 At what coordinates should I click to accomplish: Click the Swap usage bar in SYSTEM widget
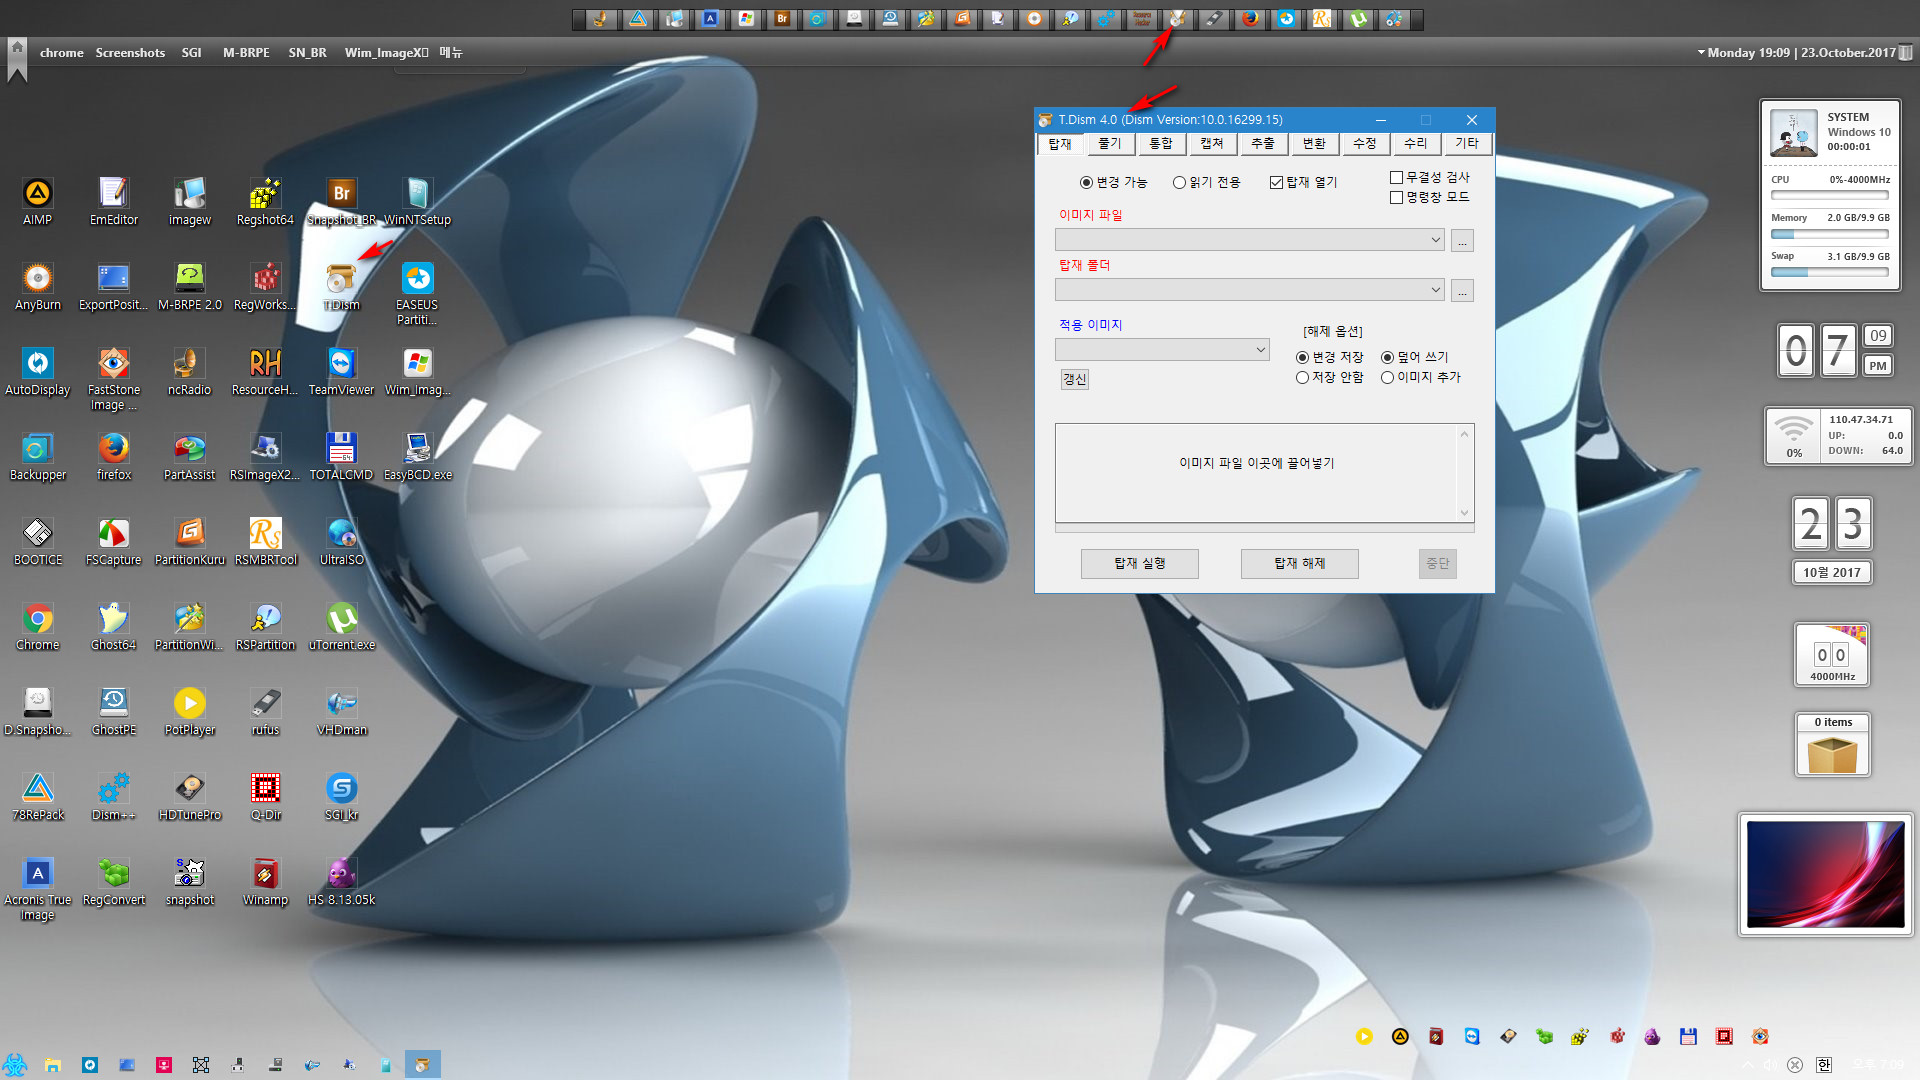[x=1830, y=272]
